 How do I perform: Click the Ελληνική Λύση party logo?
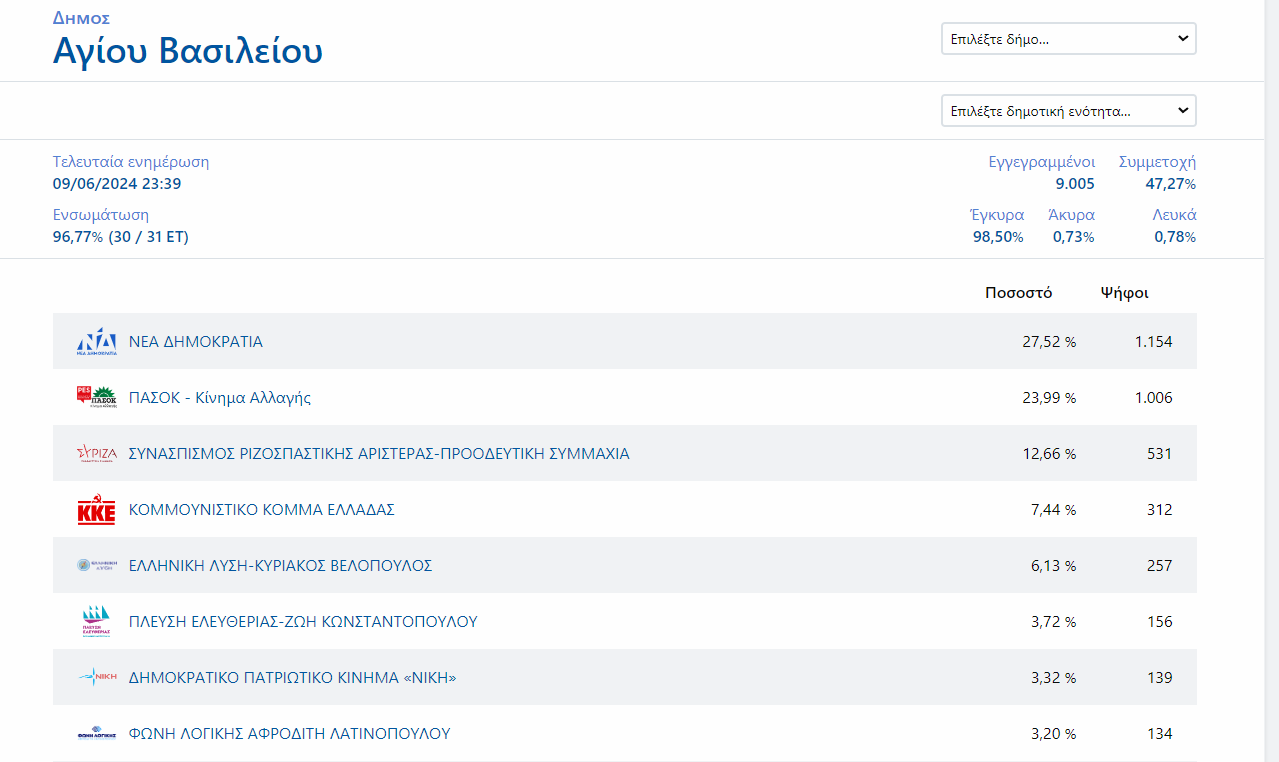point(97,566)
